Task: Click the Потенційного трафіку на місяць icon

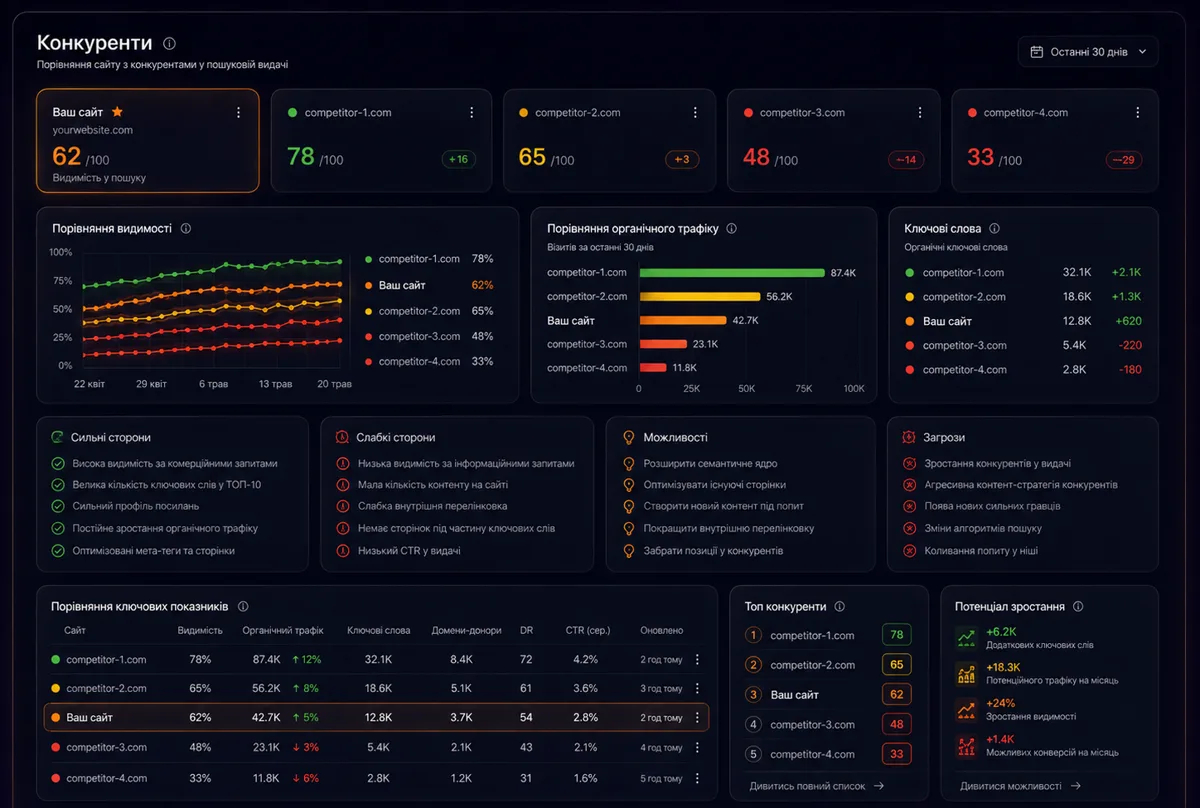Action: click(x=966, y=674)
